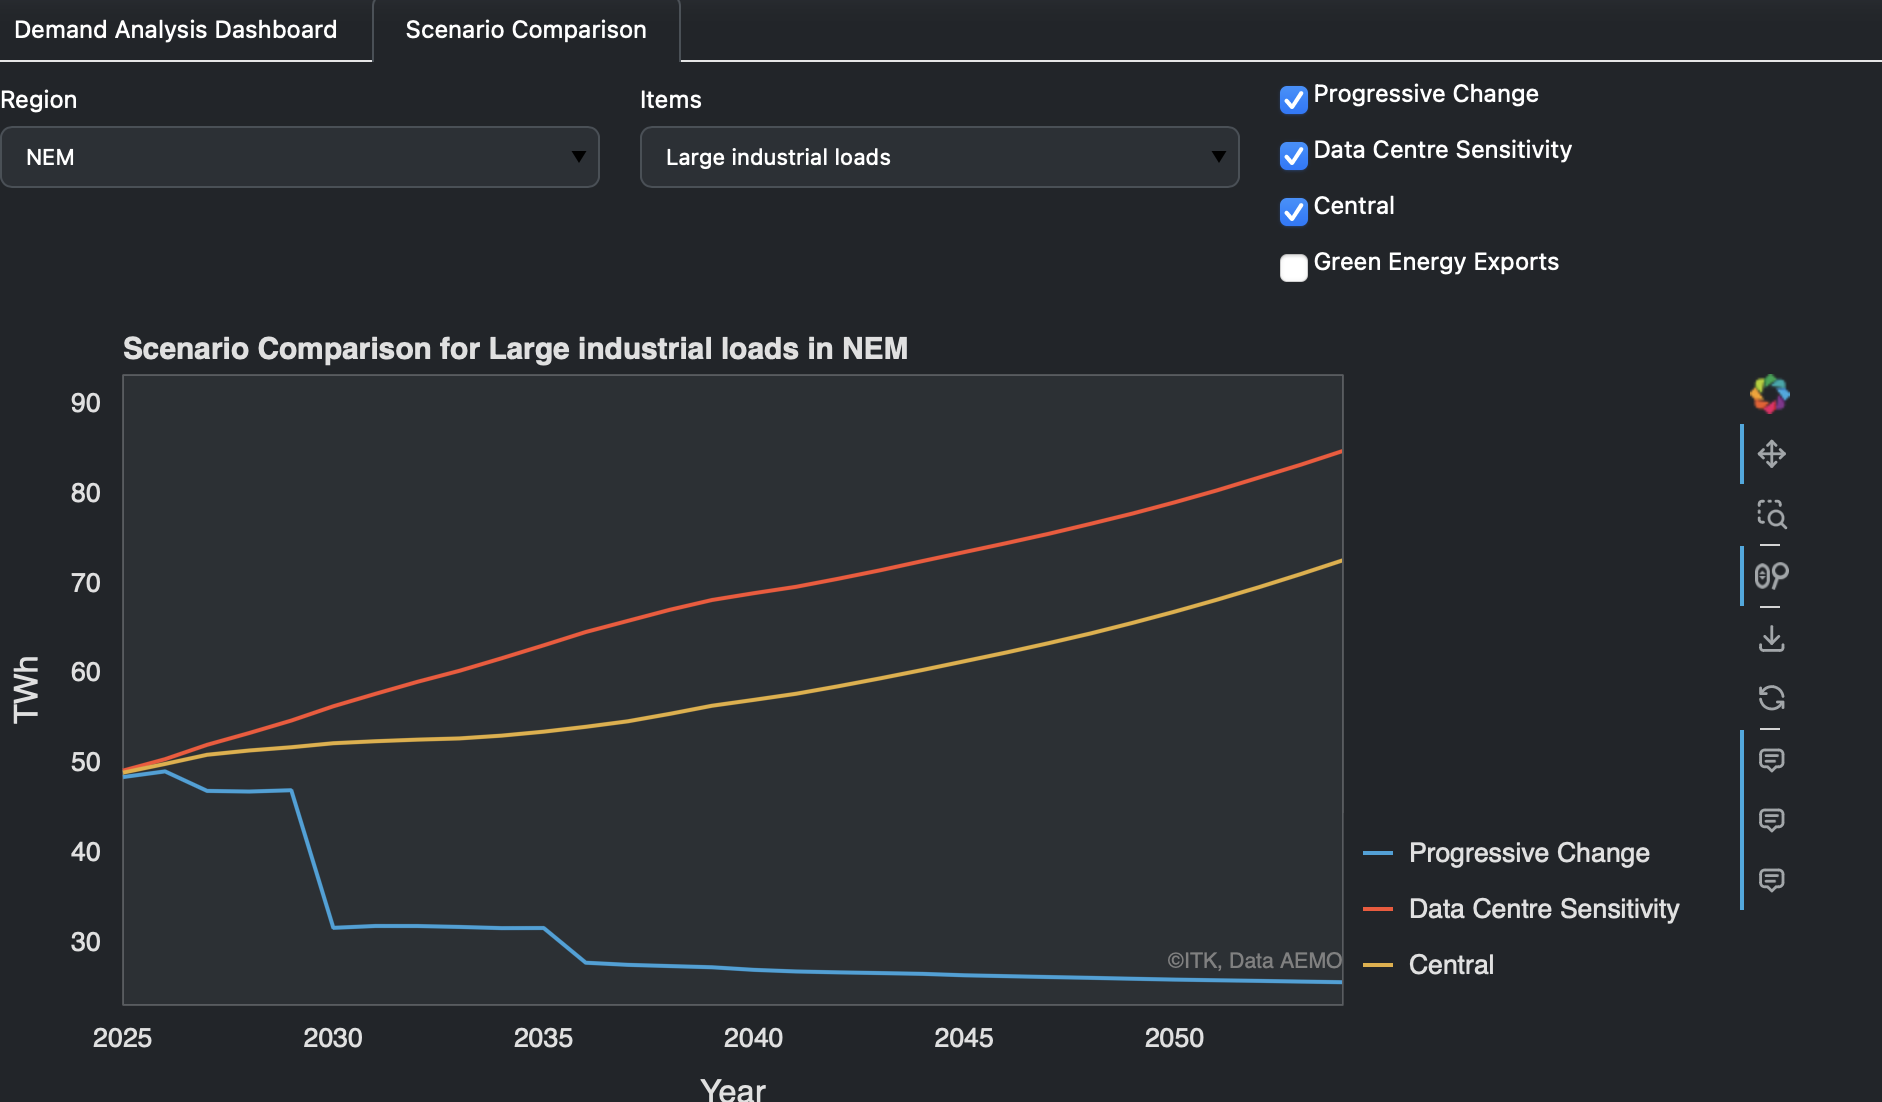Click the yellow Central legend line swatch

(x=1378, y=965)
